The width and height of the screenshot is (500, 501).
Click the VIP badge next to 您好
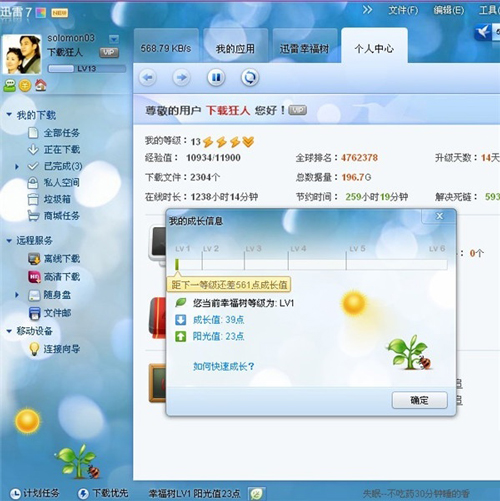[x=297, y=110]
